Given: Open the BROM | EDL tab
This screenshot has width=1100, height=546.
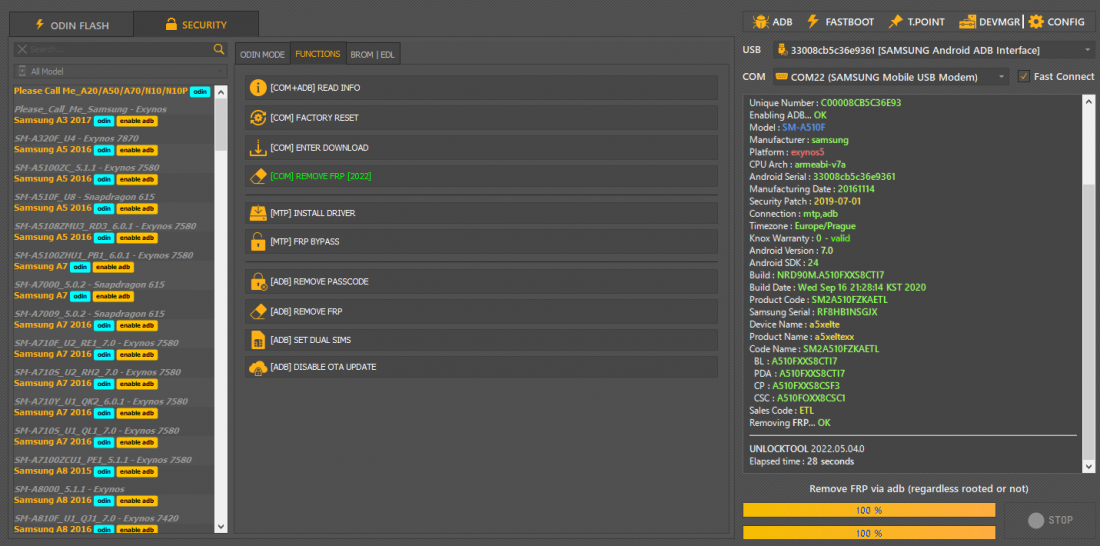Looking at the screenshot, I should 373,55.
